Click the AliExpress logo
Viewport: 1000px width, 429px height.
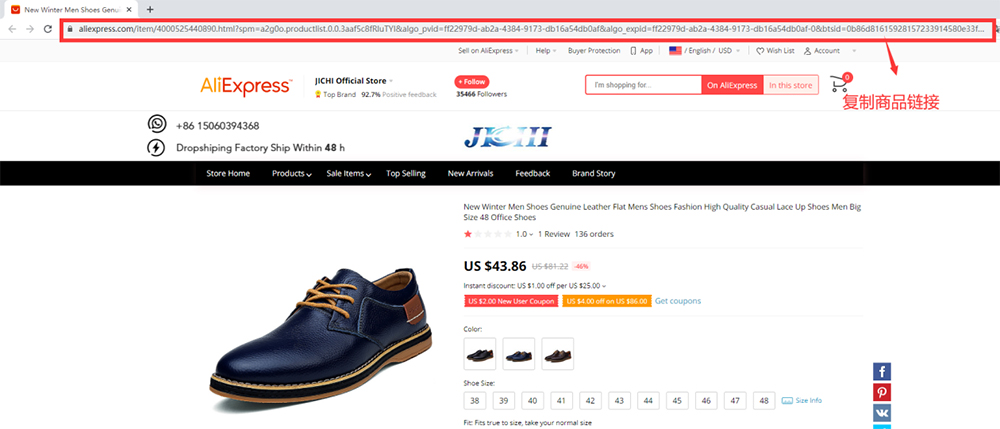click(246, 86)
